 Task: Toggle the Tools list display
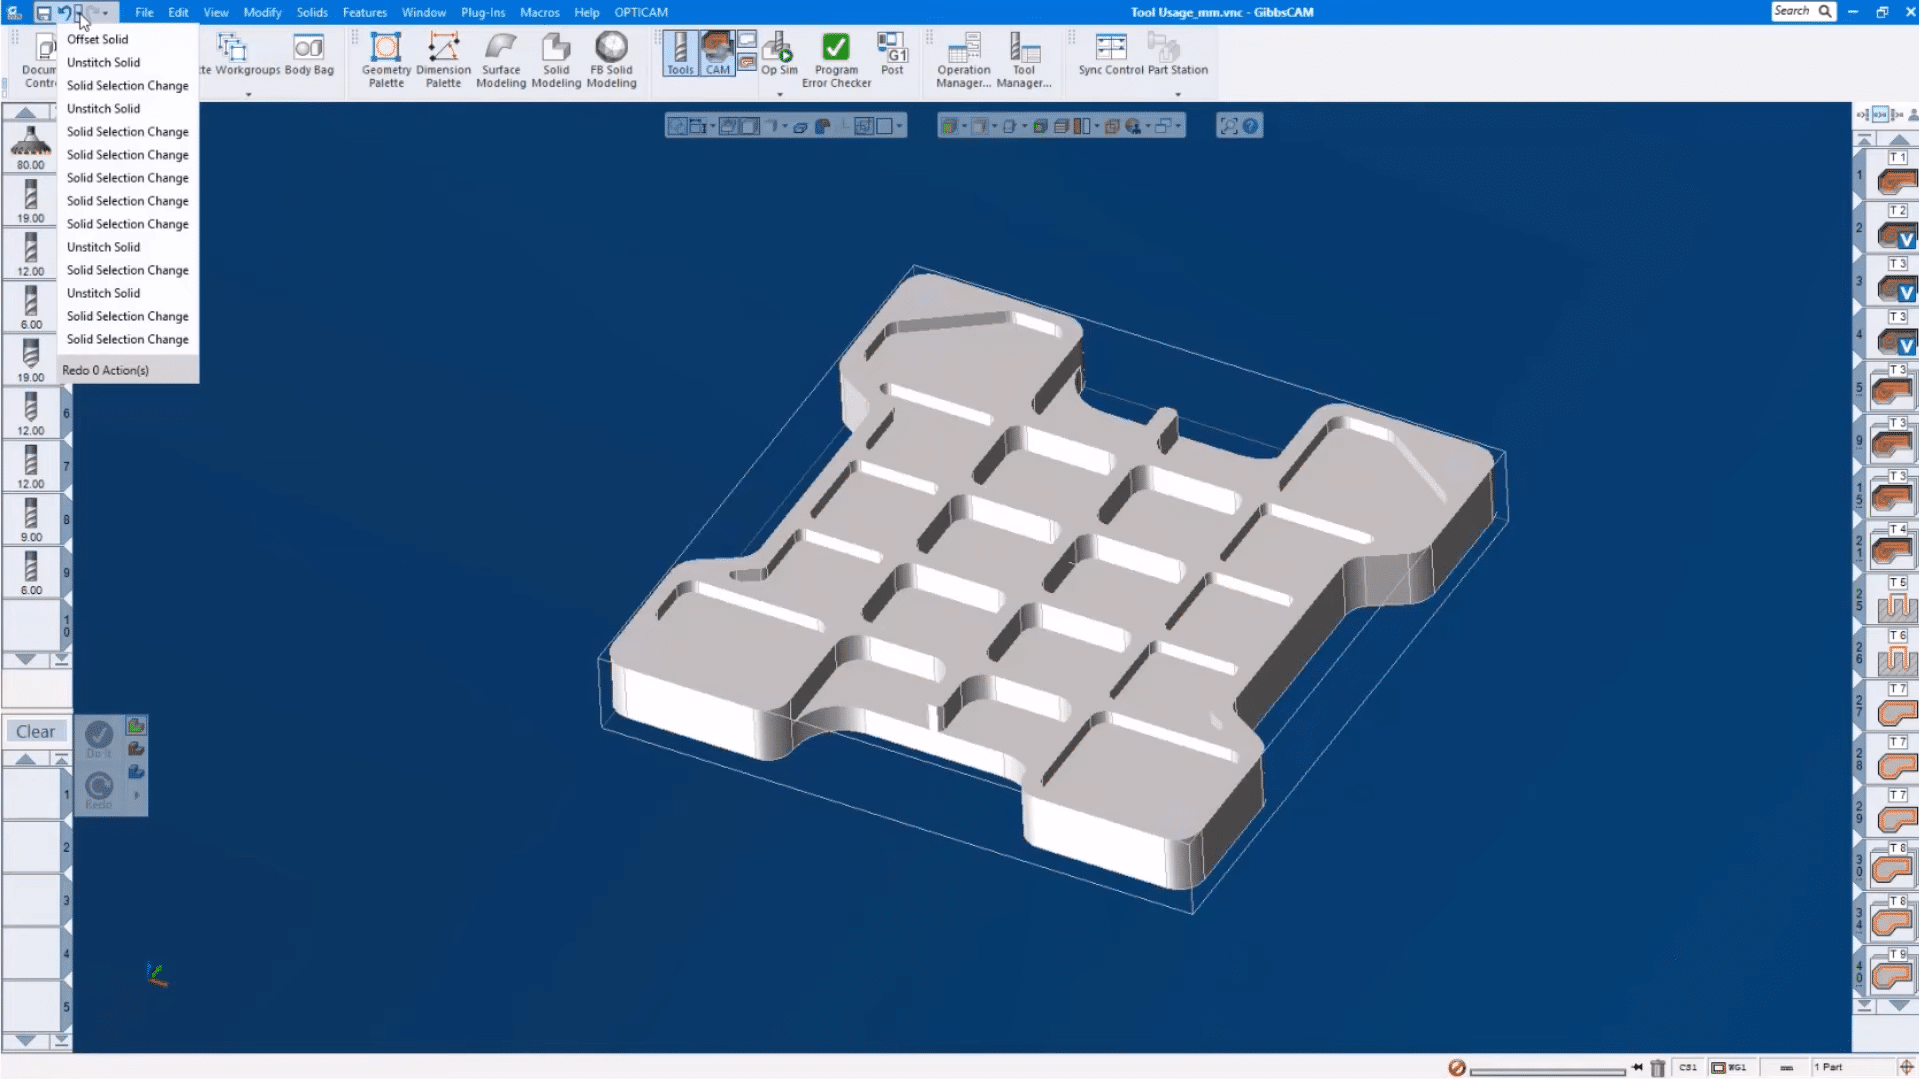pyautogui.click(x=680, y=54)
